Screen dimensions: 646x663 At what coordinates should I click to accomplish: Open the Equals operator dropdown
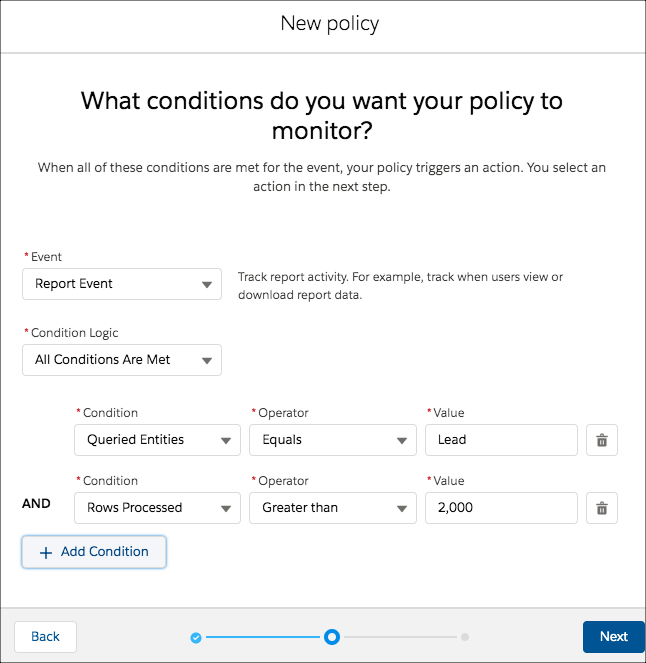[x=333, y=440]
